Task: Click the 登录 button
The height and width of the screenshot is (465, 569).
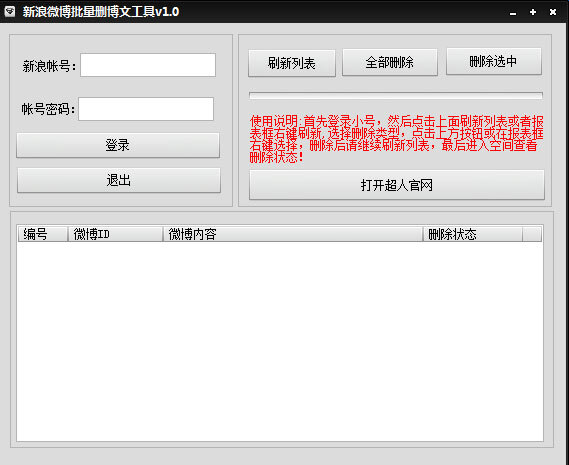Action: pyautogui.click(x=118, y=145)
